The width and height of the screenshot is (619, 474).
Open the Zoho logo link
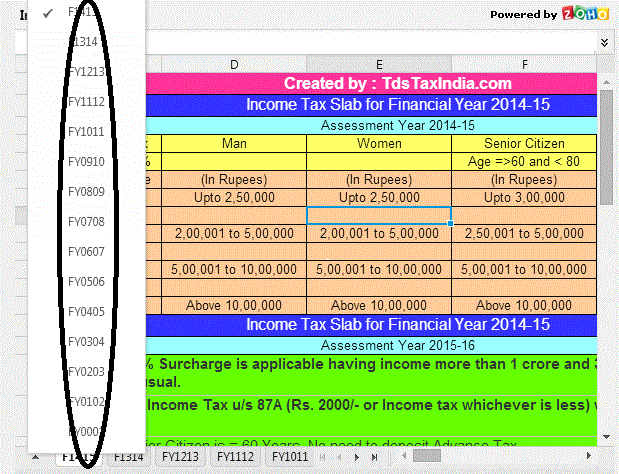(x=585, y=14)
